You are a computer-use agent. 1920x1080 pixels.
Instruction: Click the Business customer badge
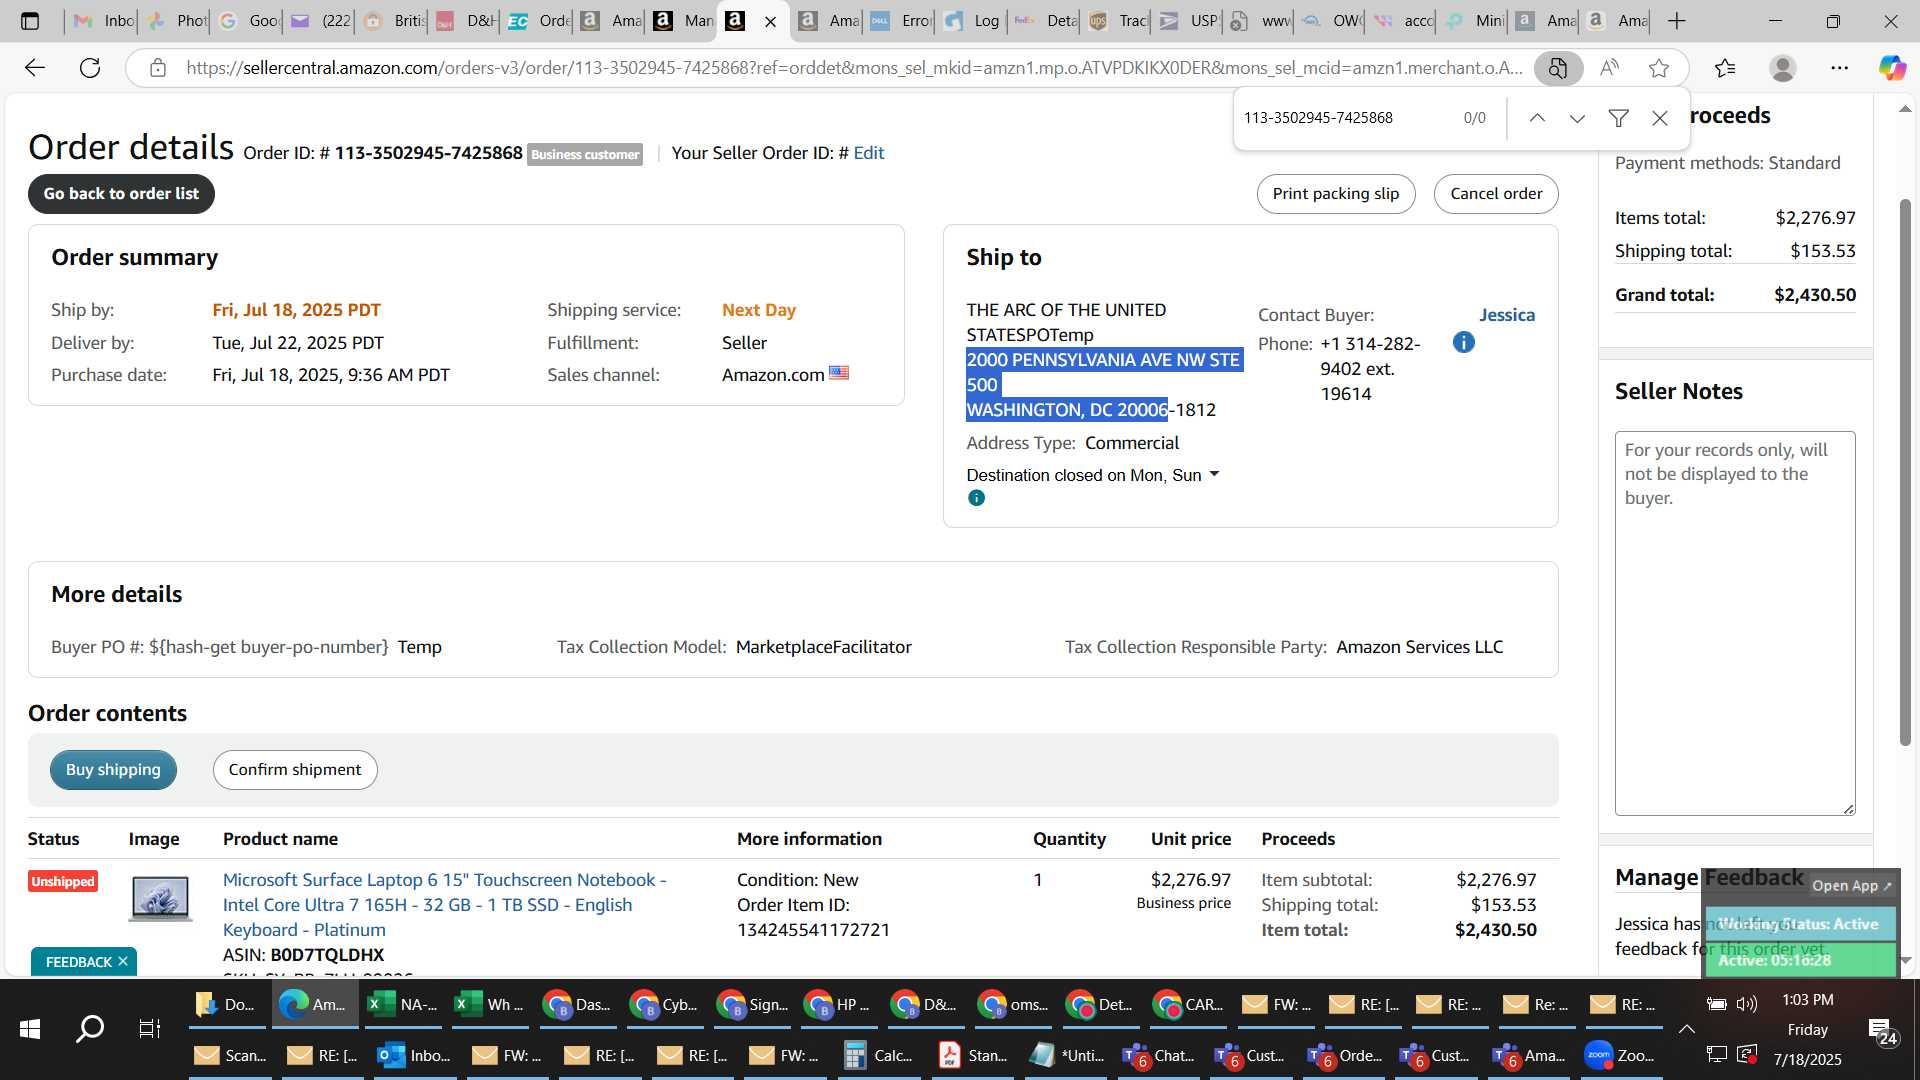585,154
